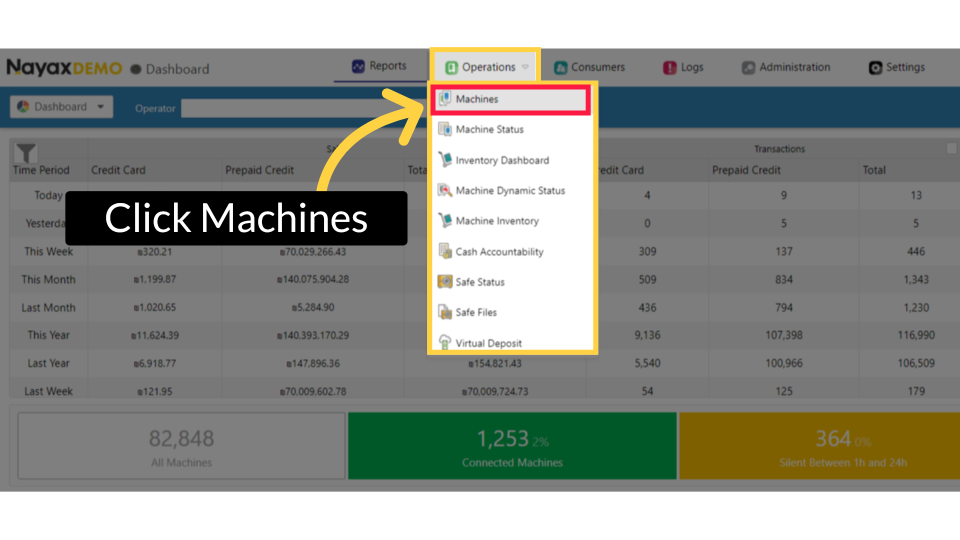Click the Machine Status icon

click(445, 129)
